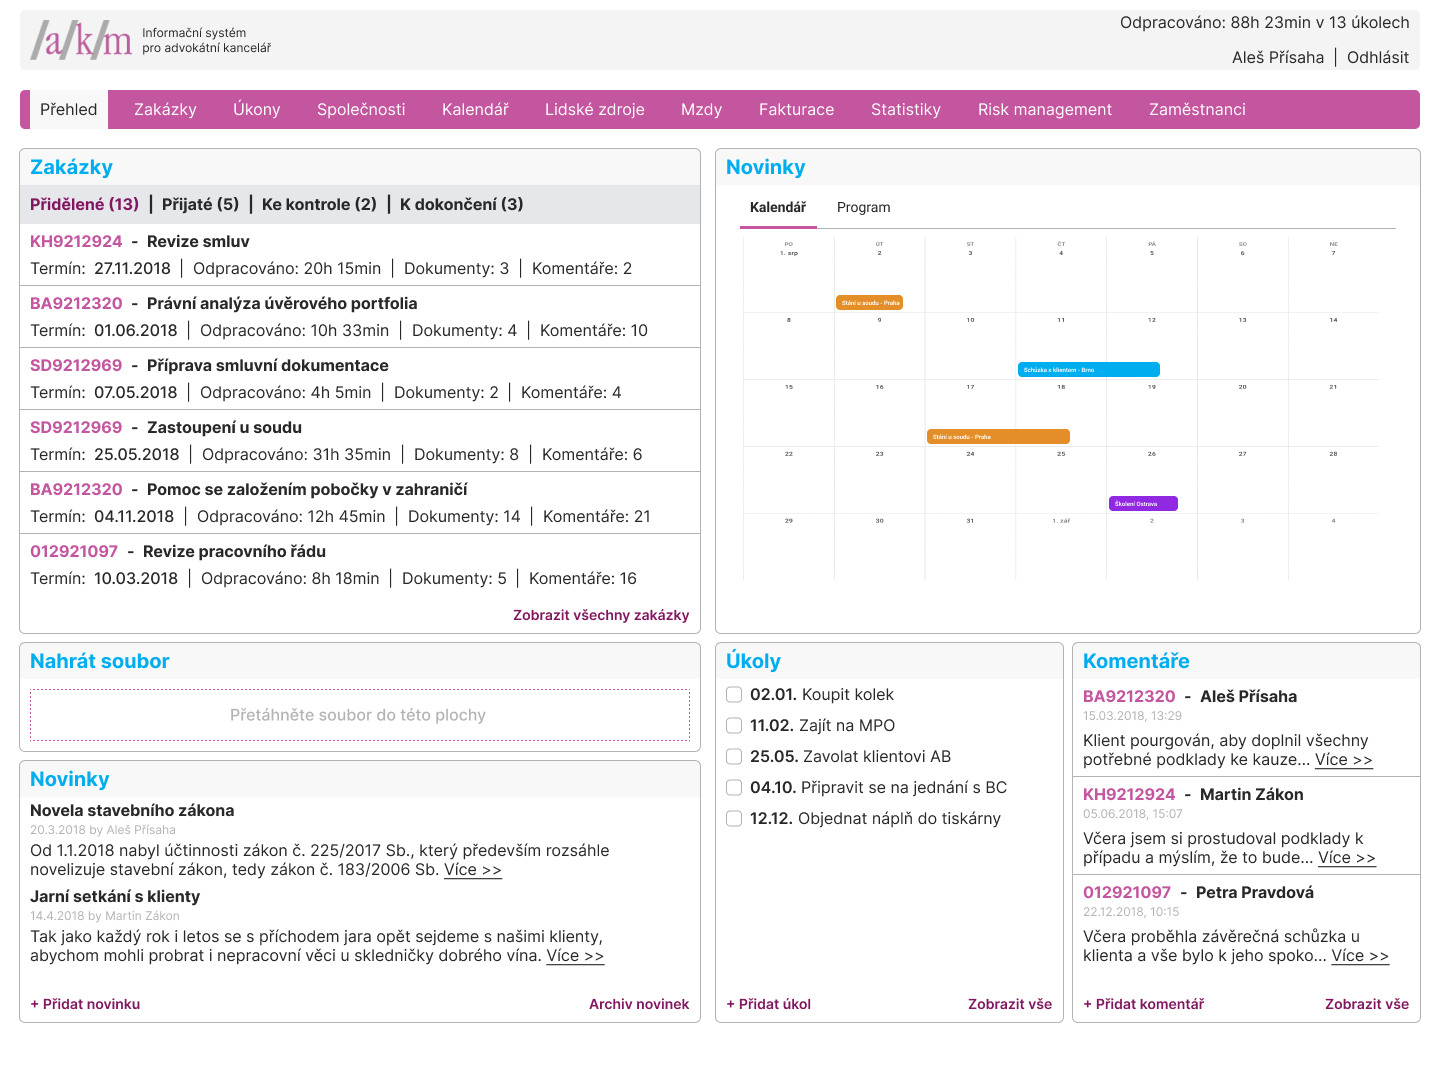Select Přidělené (13) filter
The width and height of the screenshot is (1440, 1080).
point(85,204)
